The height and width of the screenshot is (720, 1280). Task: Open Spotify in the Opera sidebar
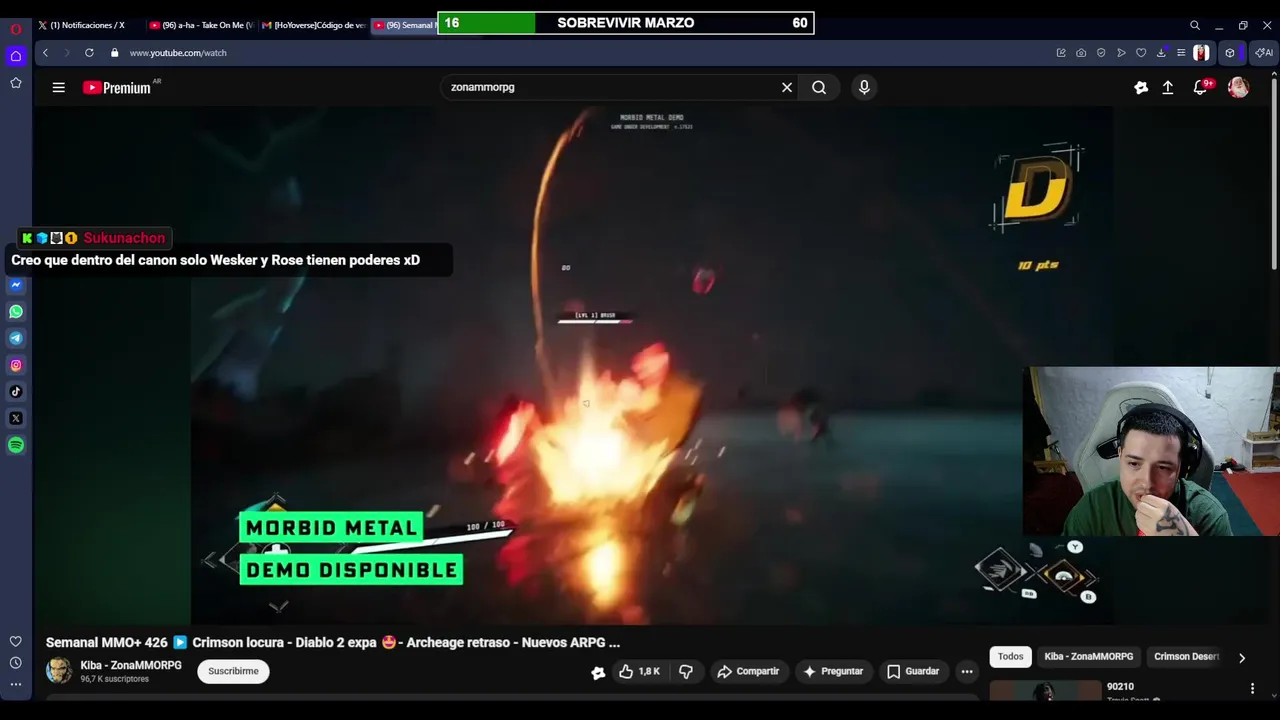pos(16,445)
